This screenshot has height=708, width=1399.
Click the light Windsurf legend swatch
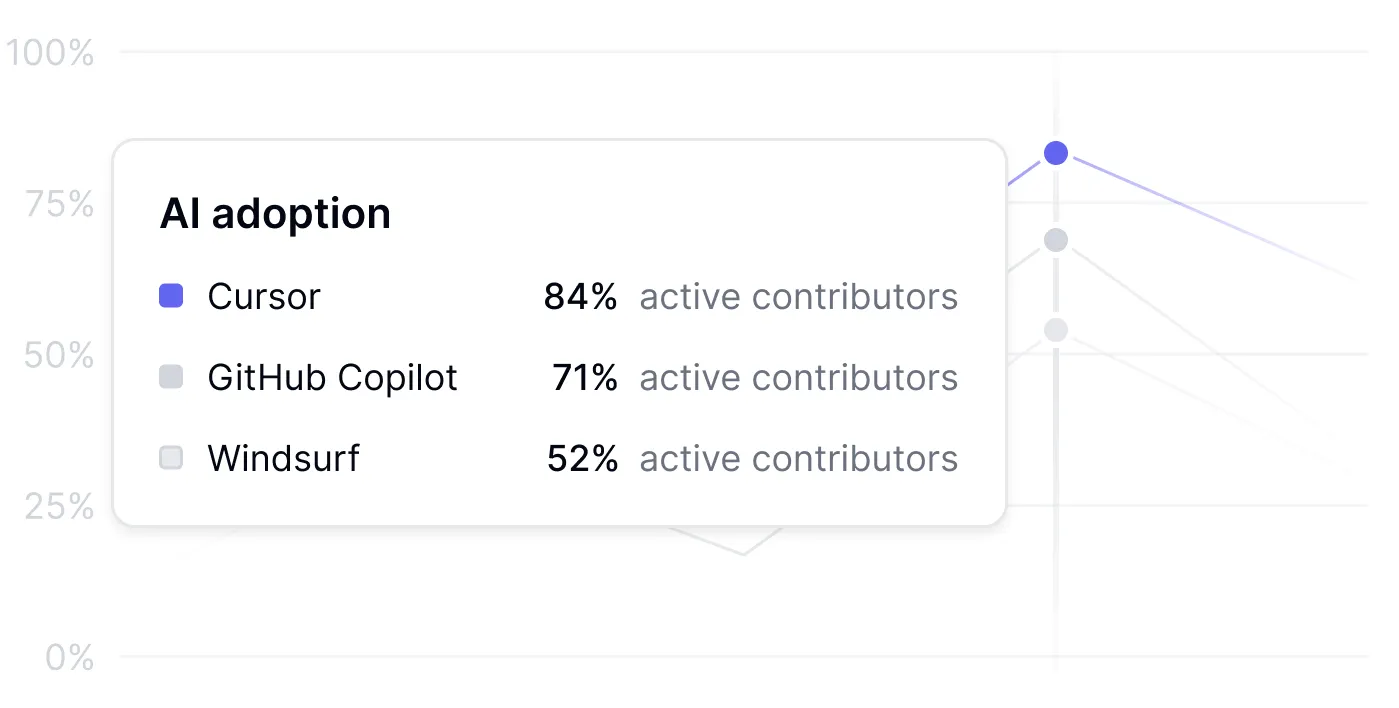[171, 458]
